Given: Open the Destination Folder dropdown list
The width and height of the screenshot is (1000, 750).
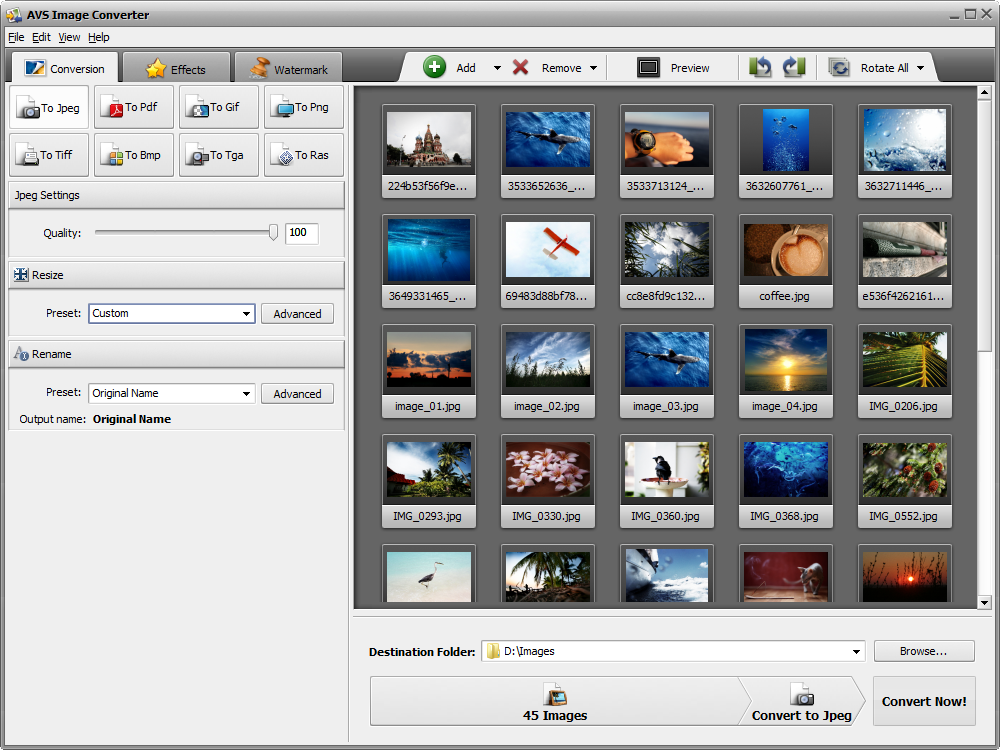Looking at the screenshot, I should (x=856, y=652).
